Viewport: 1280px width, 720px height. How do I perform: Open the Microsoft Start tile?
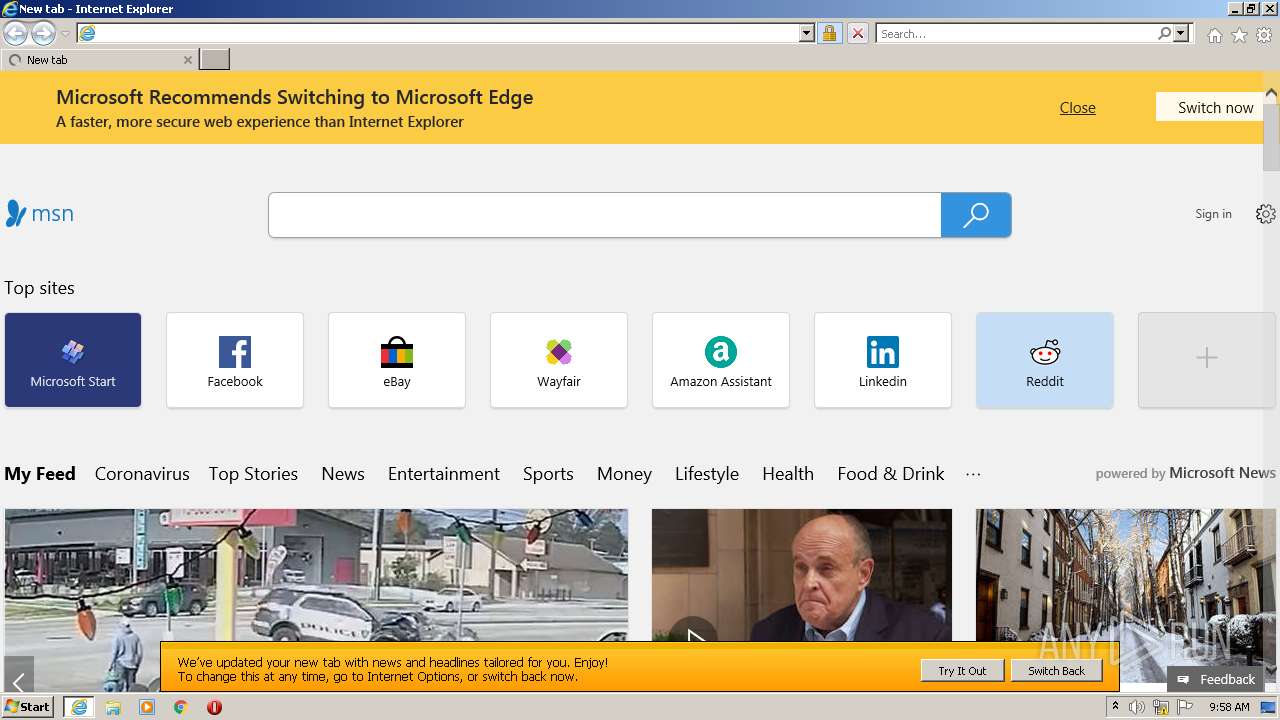click(73, 360)
